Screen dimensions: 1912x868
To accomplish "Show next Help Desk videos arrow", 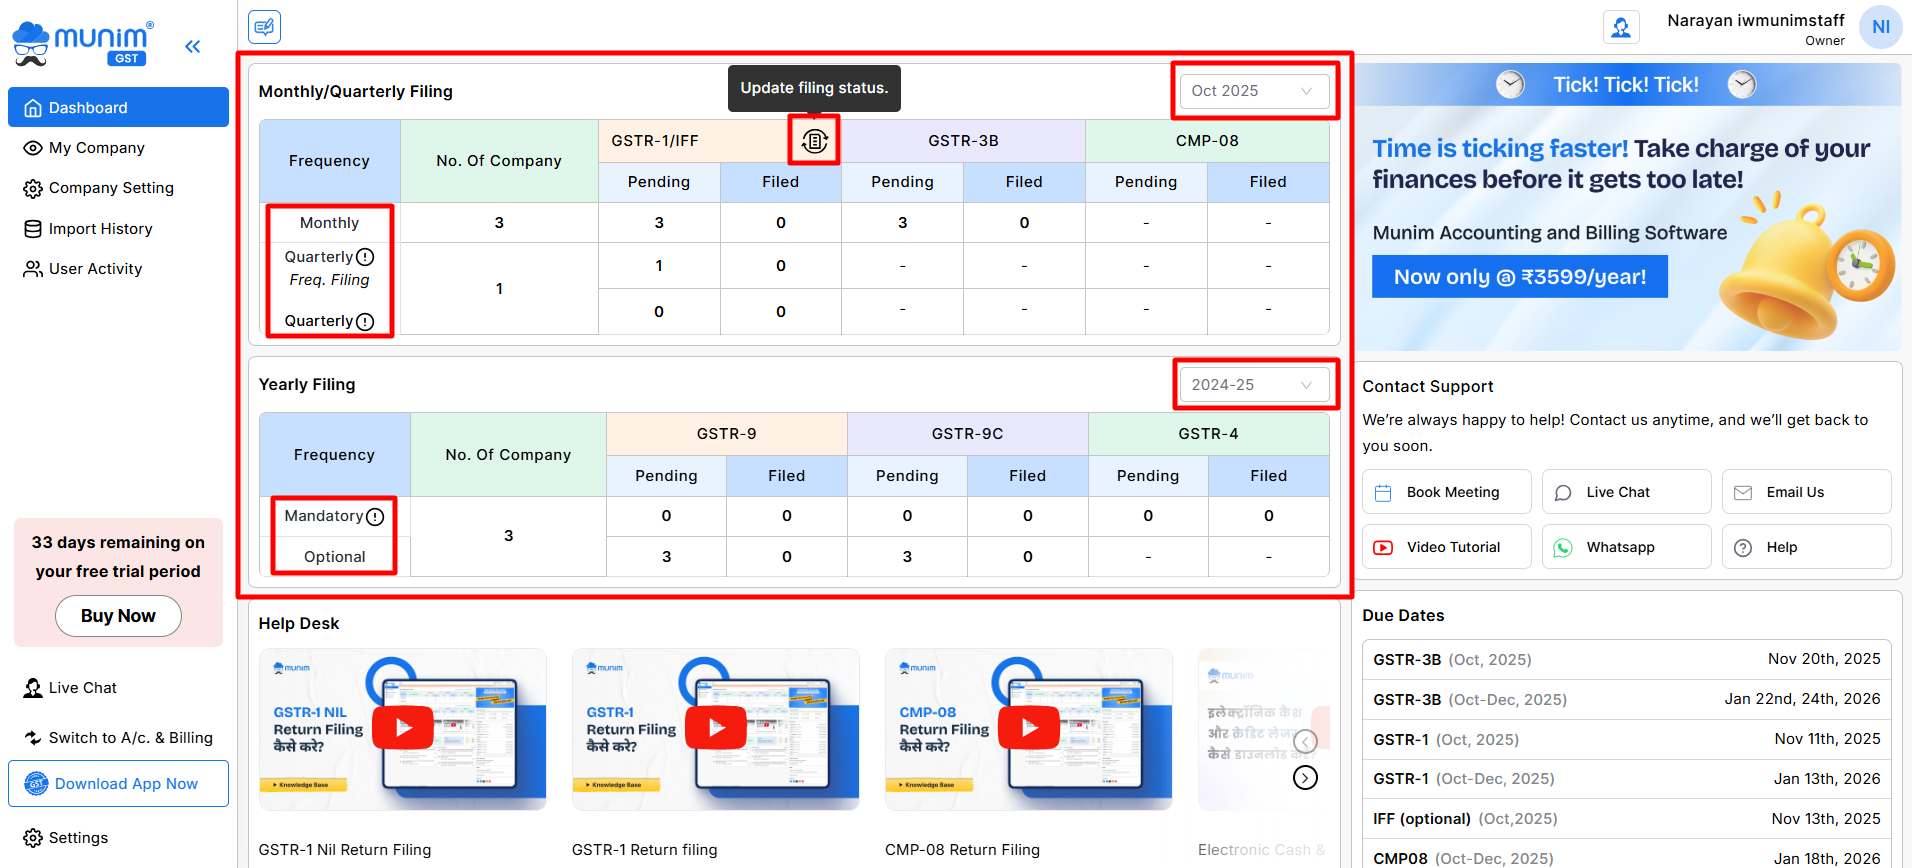I will point(1305,778).
